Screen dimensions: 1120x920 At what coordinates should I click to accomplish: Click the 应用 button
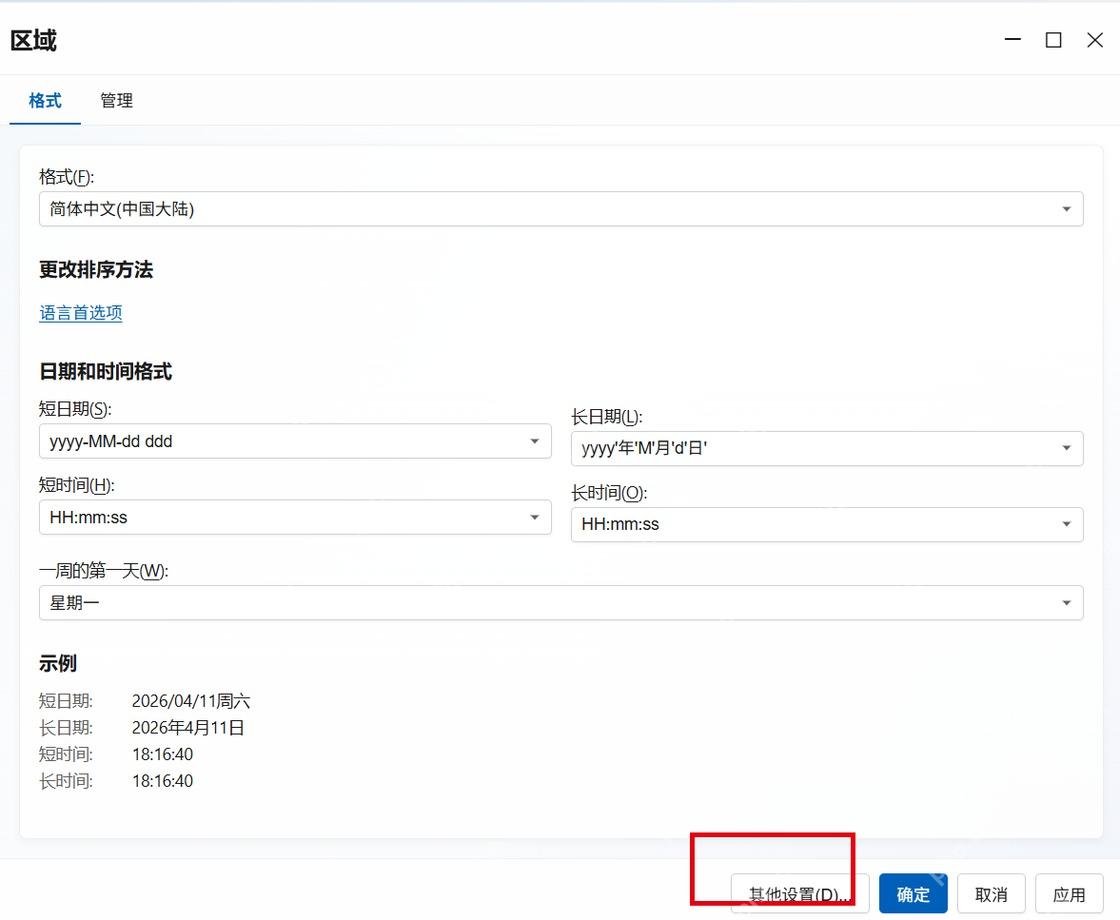(x=1069, y=894)
